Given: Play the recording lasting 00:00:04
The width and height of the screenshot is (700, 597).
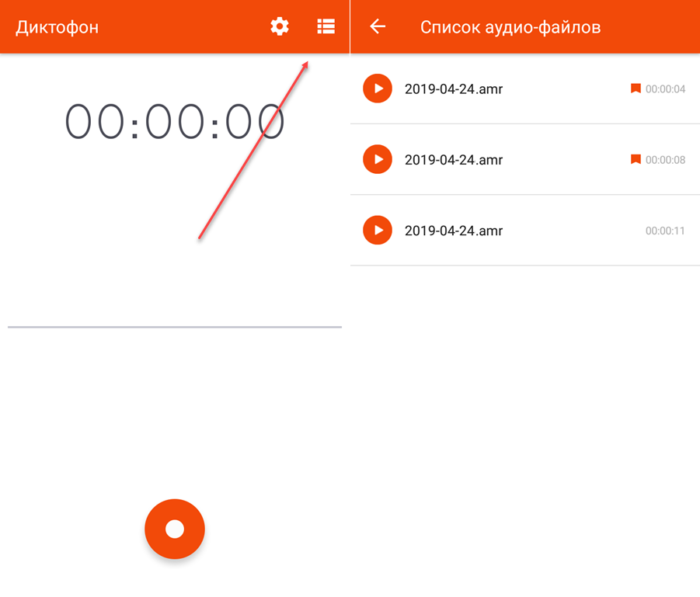Looking at the screenshot, I should [377, 89].
